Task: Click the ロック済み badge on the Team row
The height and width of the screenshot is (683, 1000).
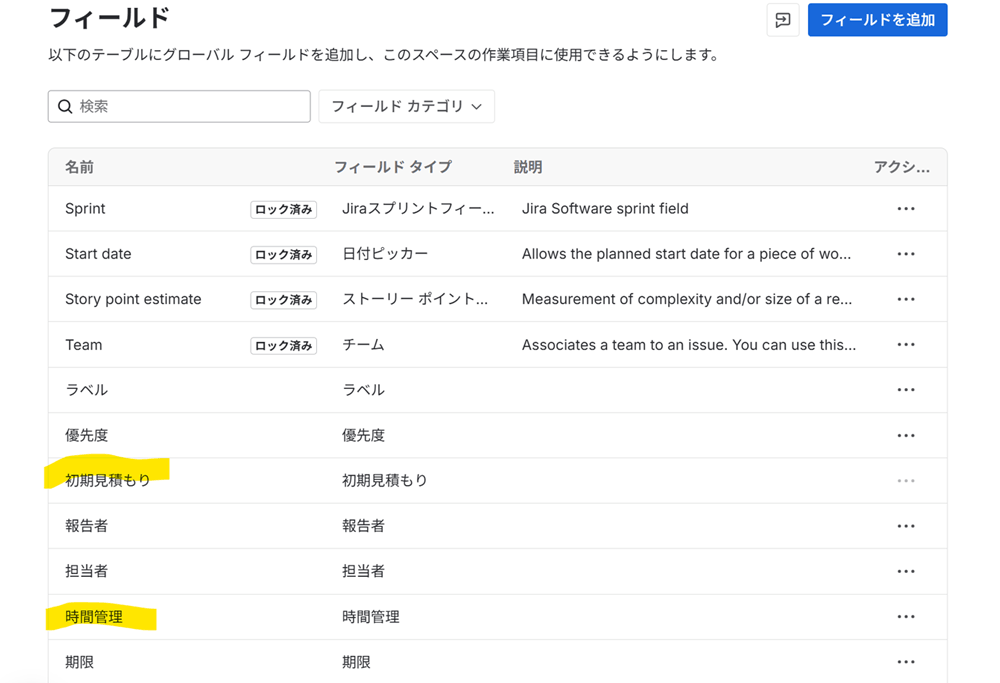Action: click(x=283, y=344)
